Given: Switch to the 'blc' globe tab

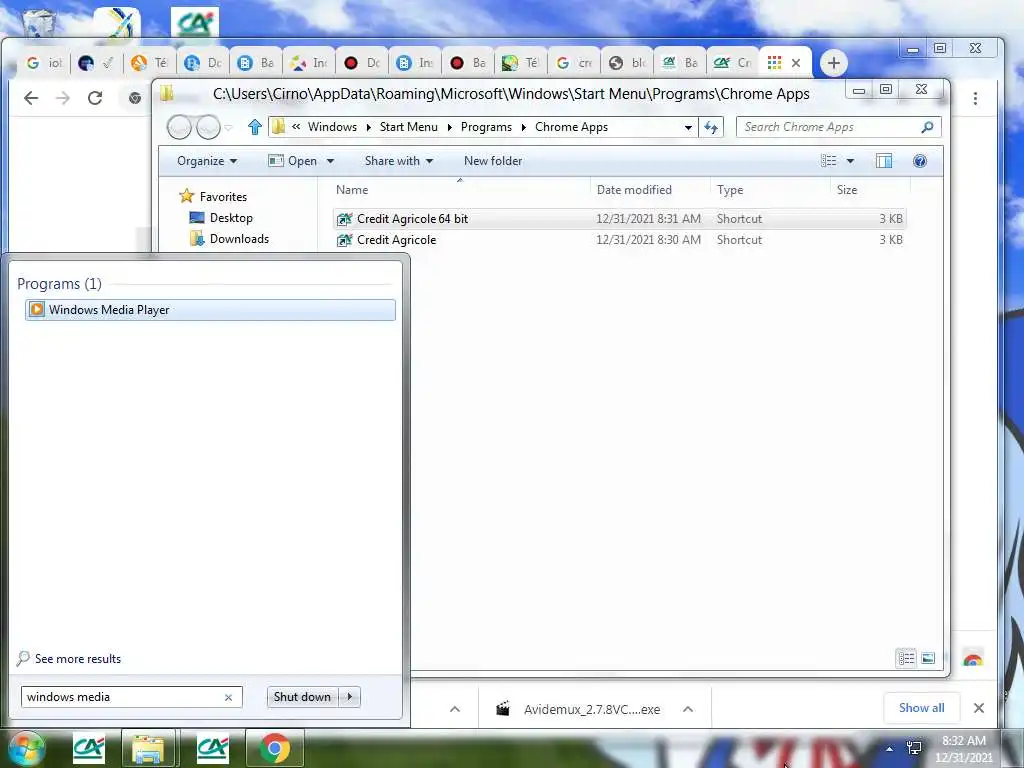Looking at the screenshot, I should [627, 63].
